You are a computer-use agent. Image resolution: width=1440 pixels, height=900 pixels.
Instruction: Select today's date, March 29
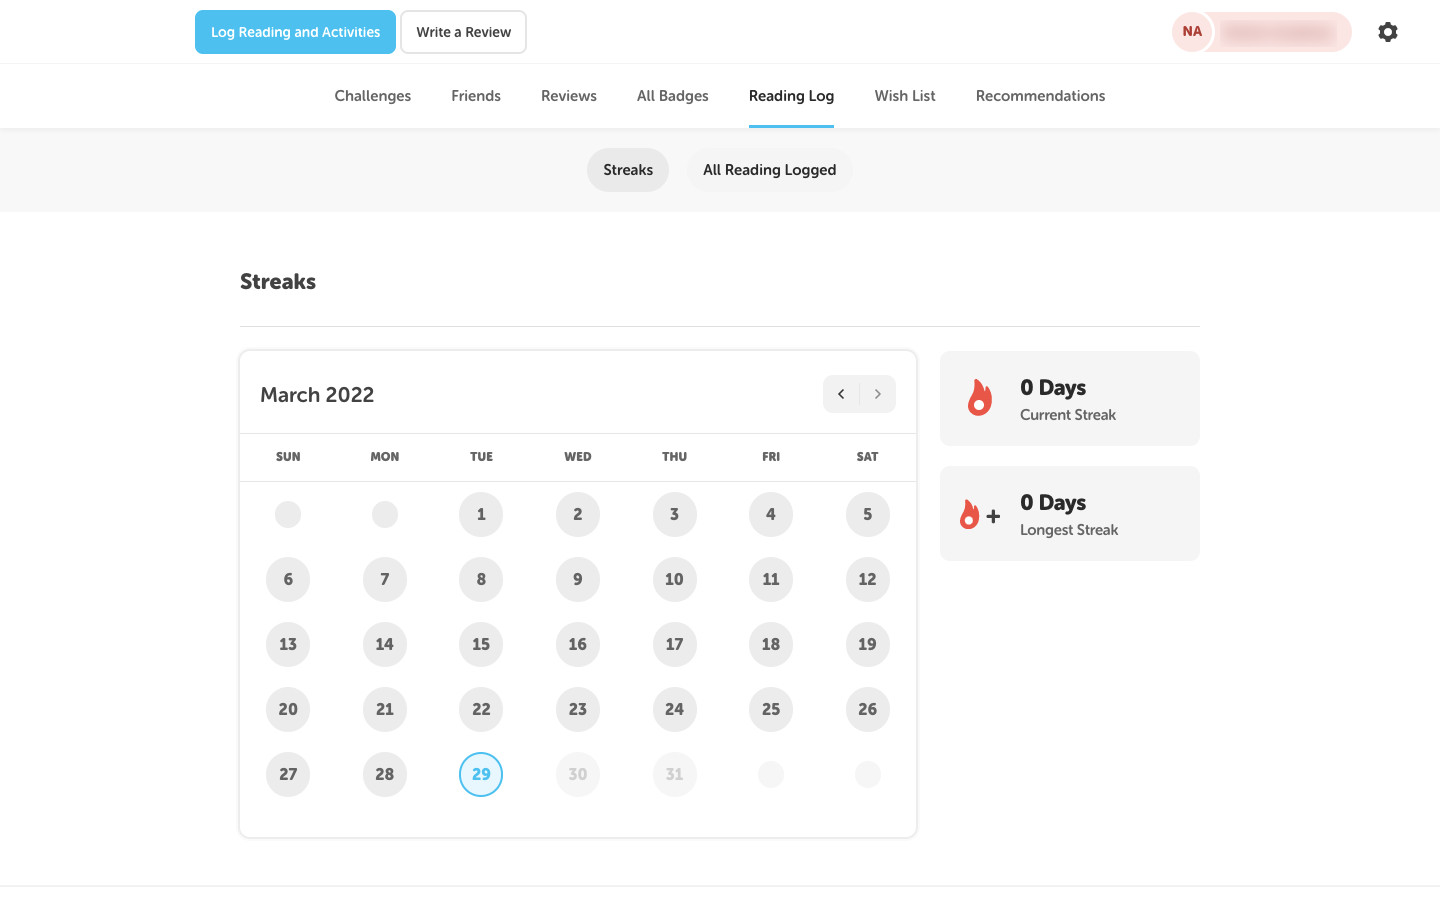[481, 774]
